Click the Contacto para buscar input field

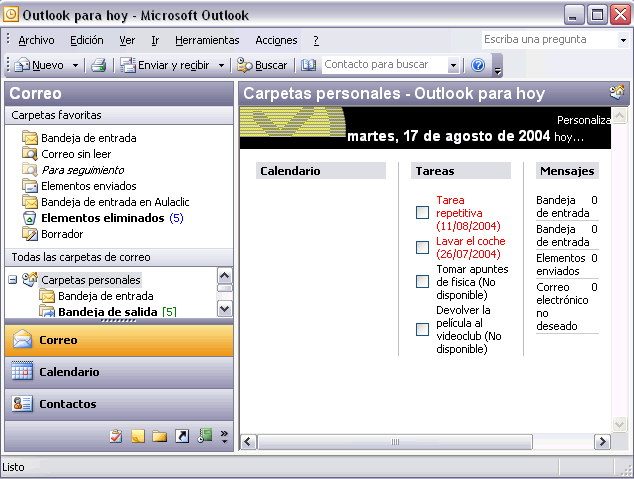pyautogui.click(x=385, y=65)
